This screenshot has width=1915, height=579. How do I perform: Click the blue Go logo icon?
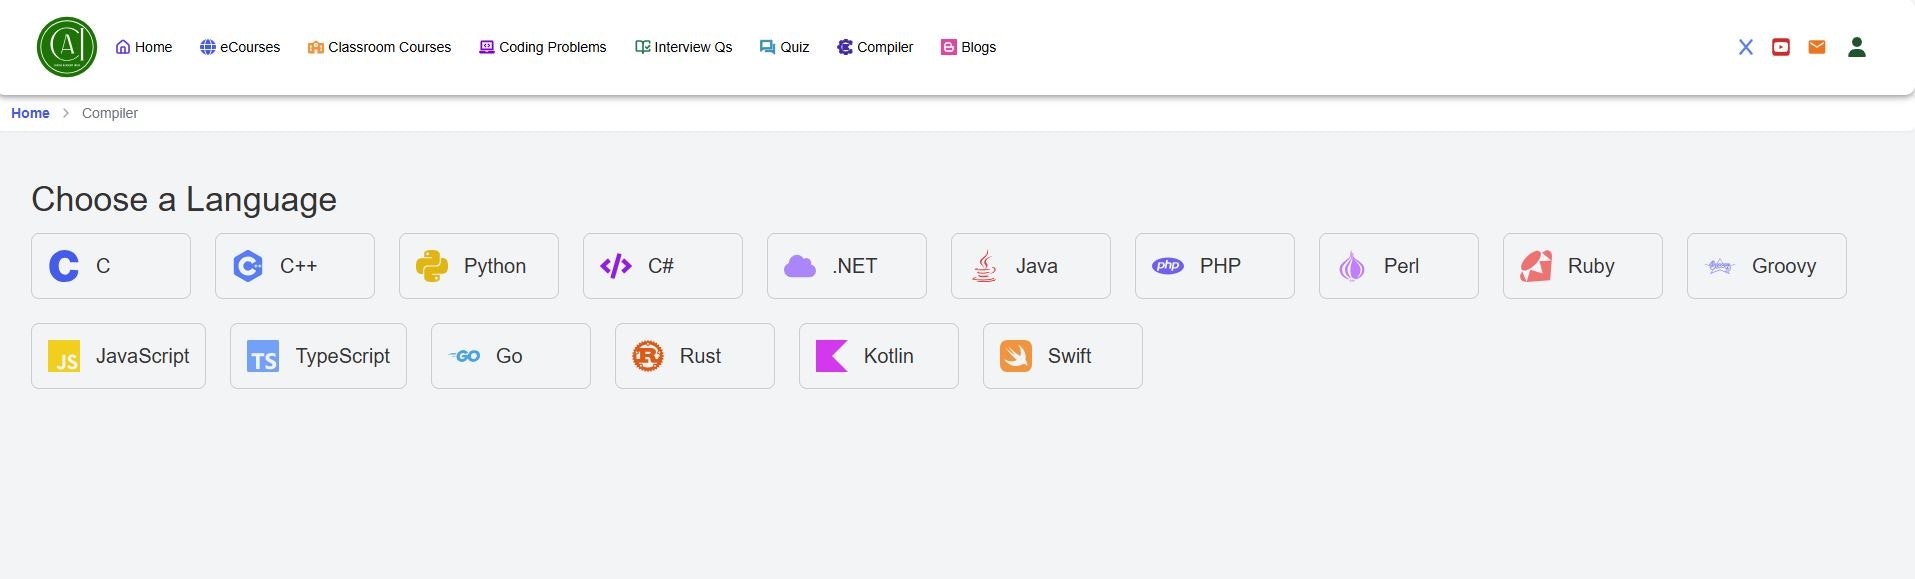point(465,356)
